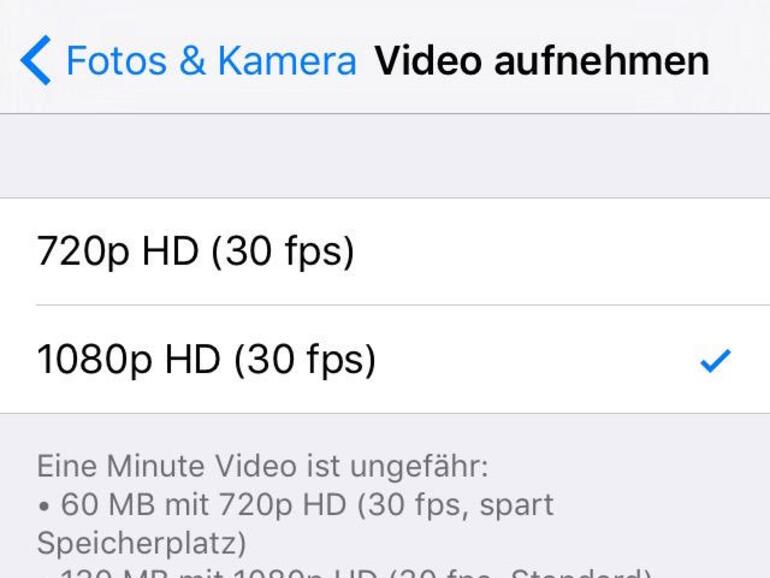The height and width of the screenshot is (578, 770).
Task: Click the word Fotos in the back label
Action: 116,61
